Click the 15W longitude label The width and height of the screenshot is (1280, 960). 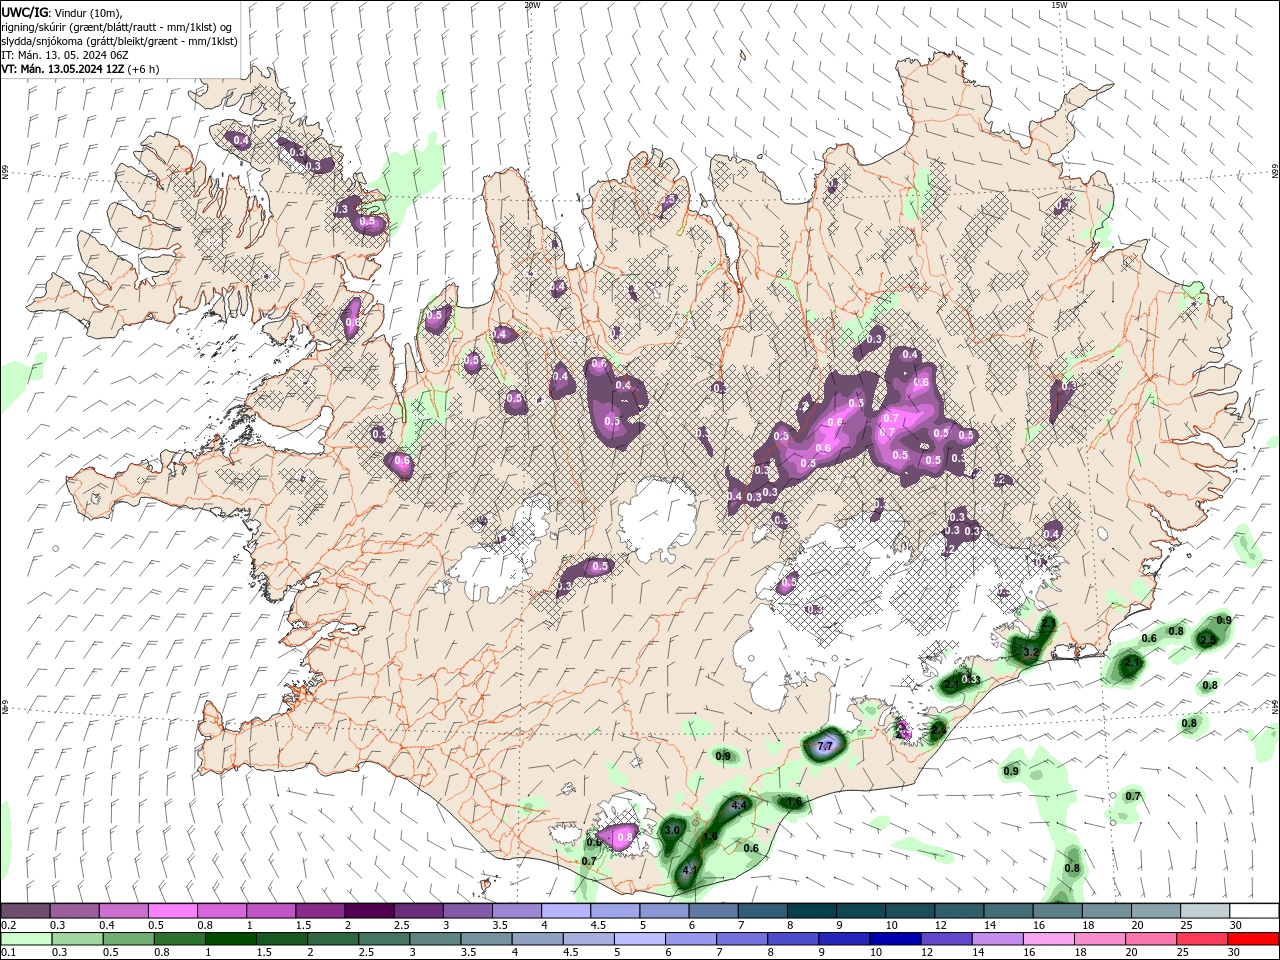(x=1059, y=5)
